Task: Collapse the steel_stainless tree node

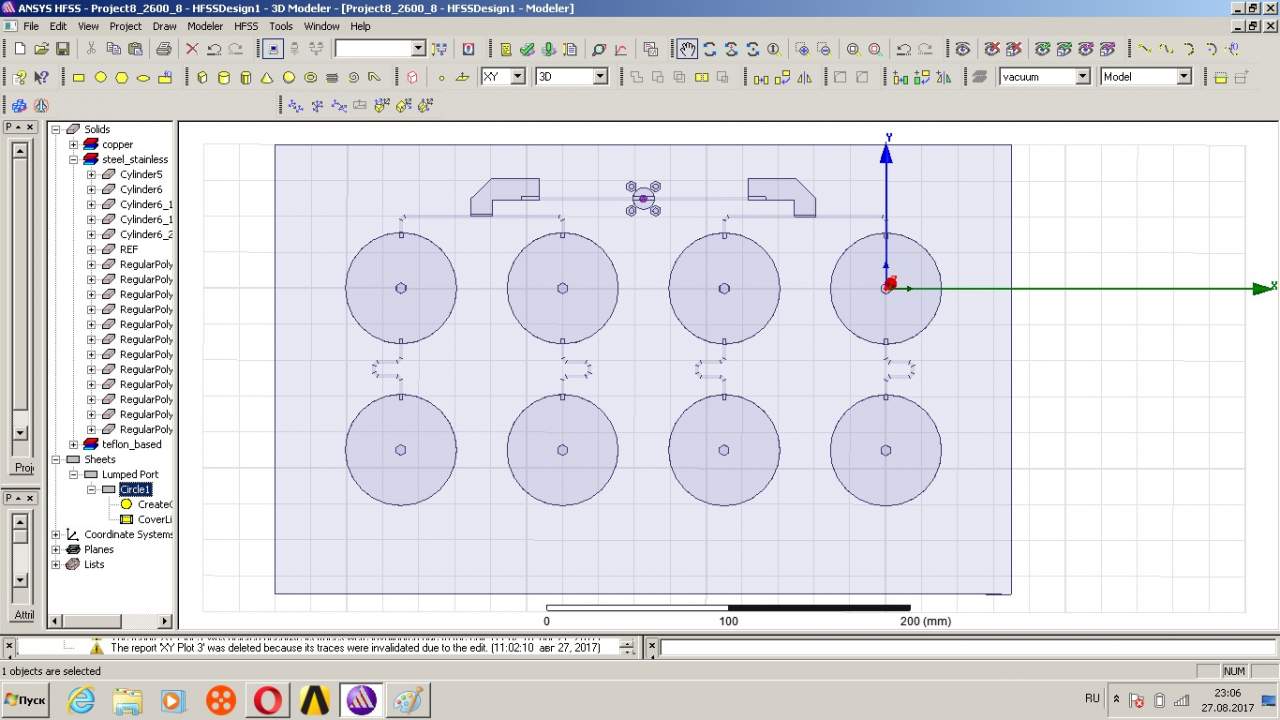Action: (x=74, y=160)
